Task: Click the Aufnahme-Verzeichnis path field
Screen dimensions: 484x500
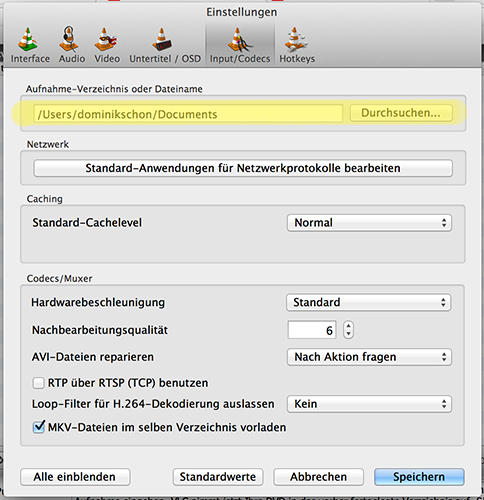Action: [x=188, y=114]
